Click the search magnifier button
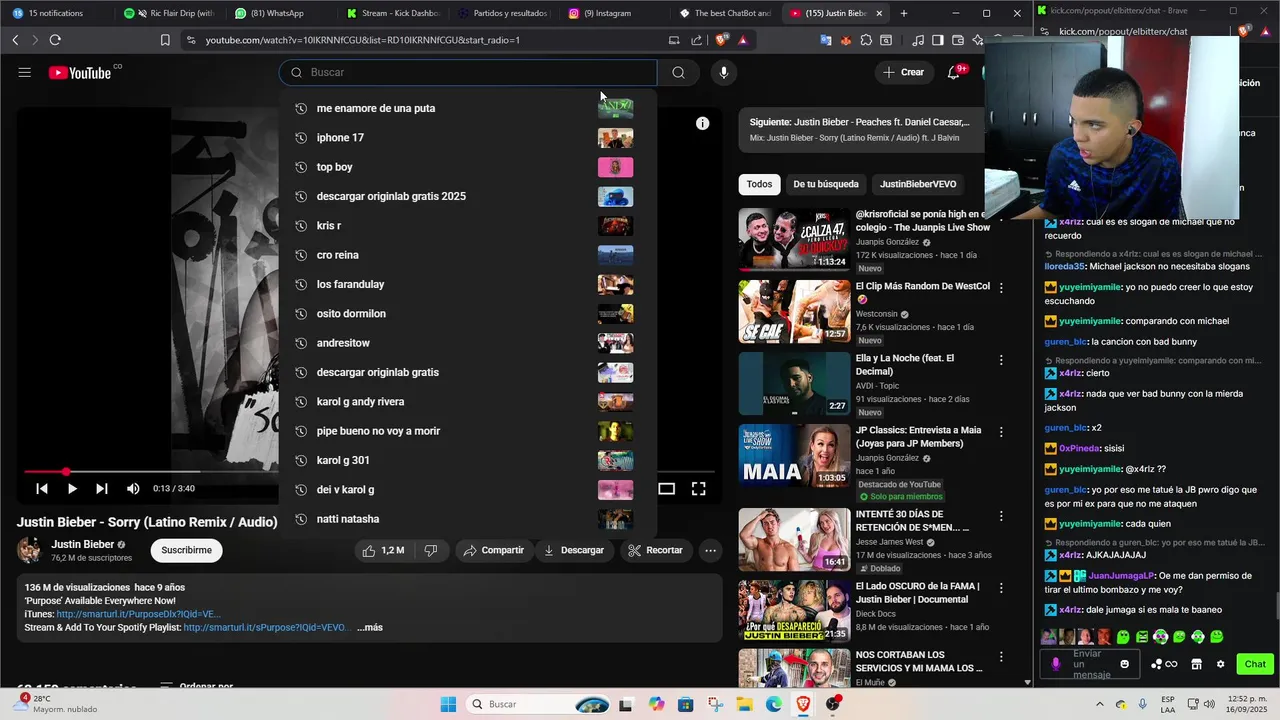Screen dimensions: 1280x720 point(678,72)
